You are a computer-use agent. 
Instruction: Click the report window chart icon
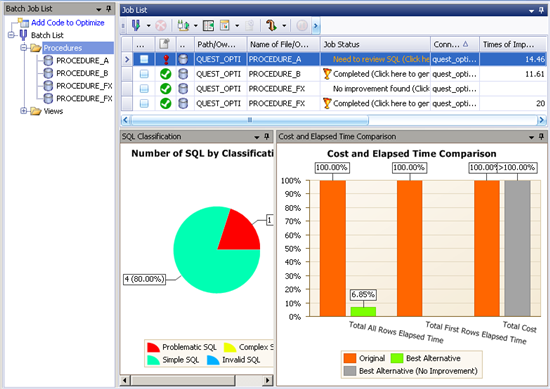(224, 25)
